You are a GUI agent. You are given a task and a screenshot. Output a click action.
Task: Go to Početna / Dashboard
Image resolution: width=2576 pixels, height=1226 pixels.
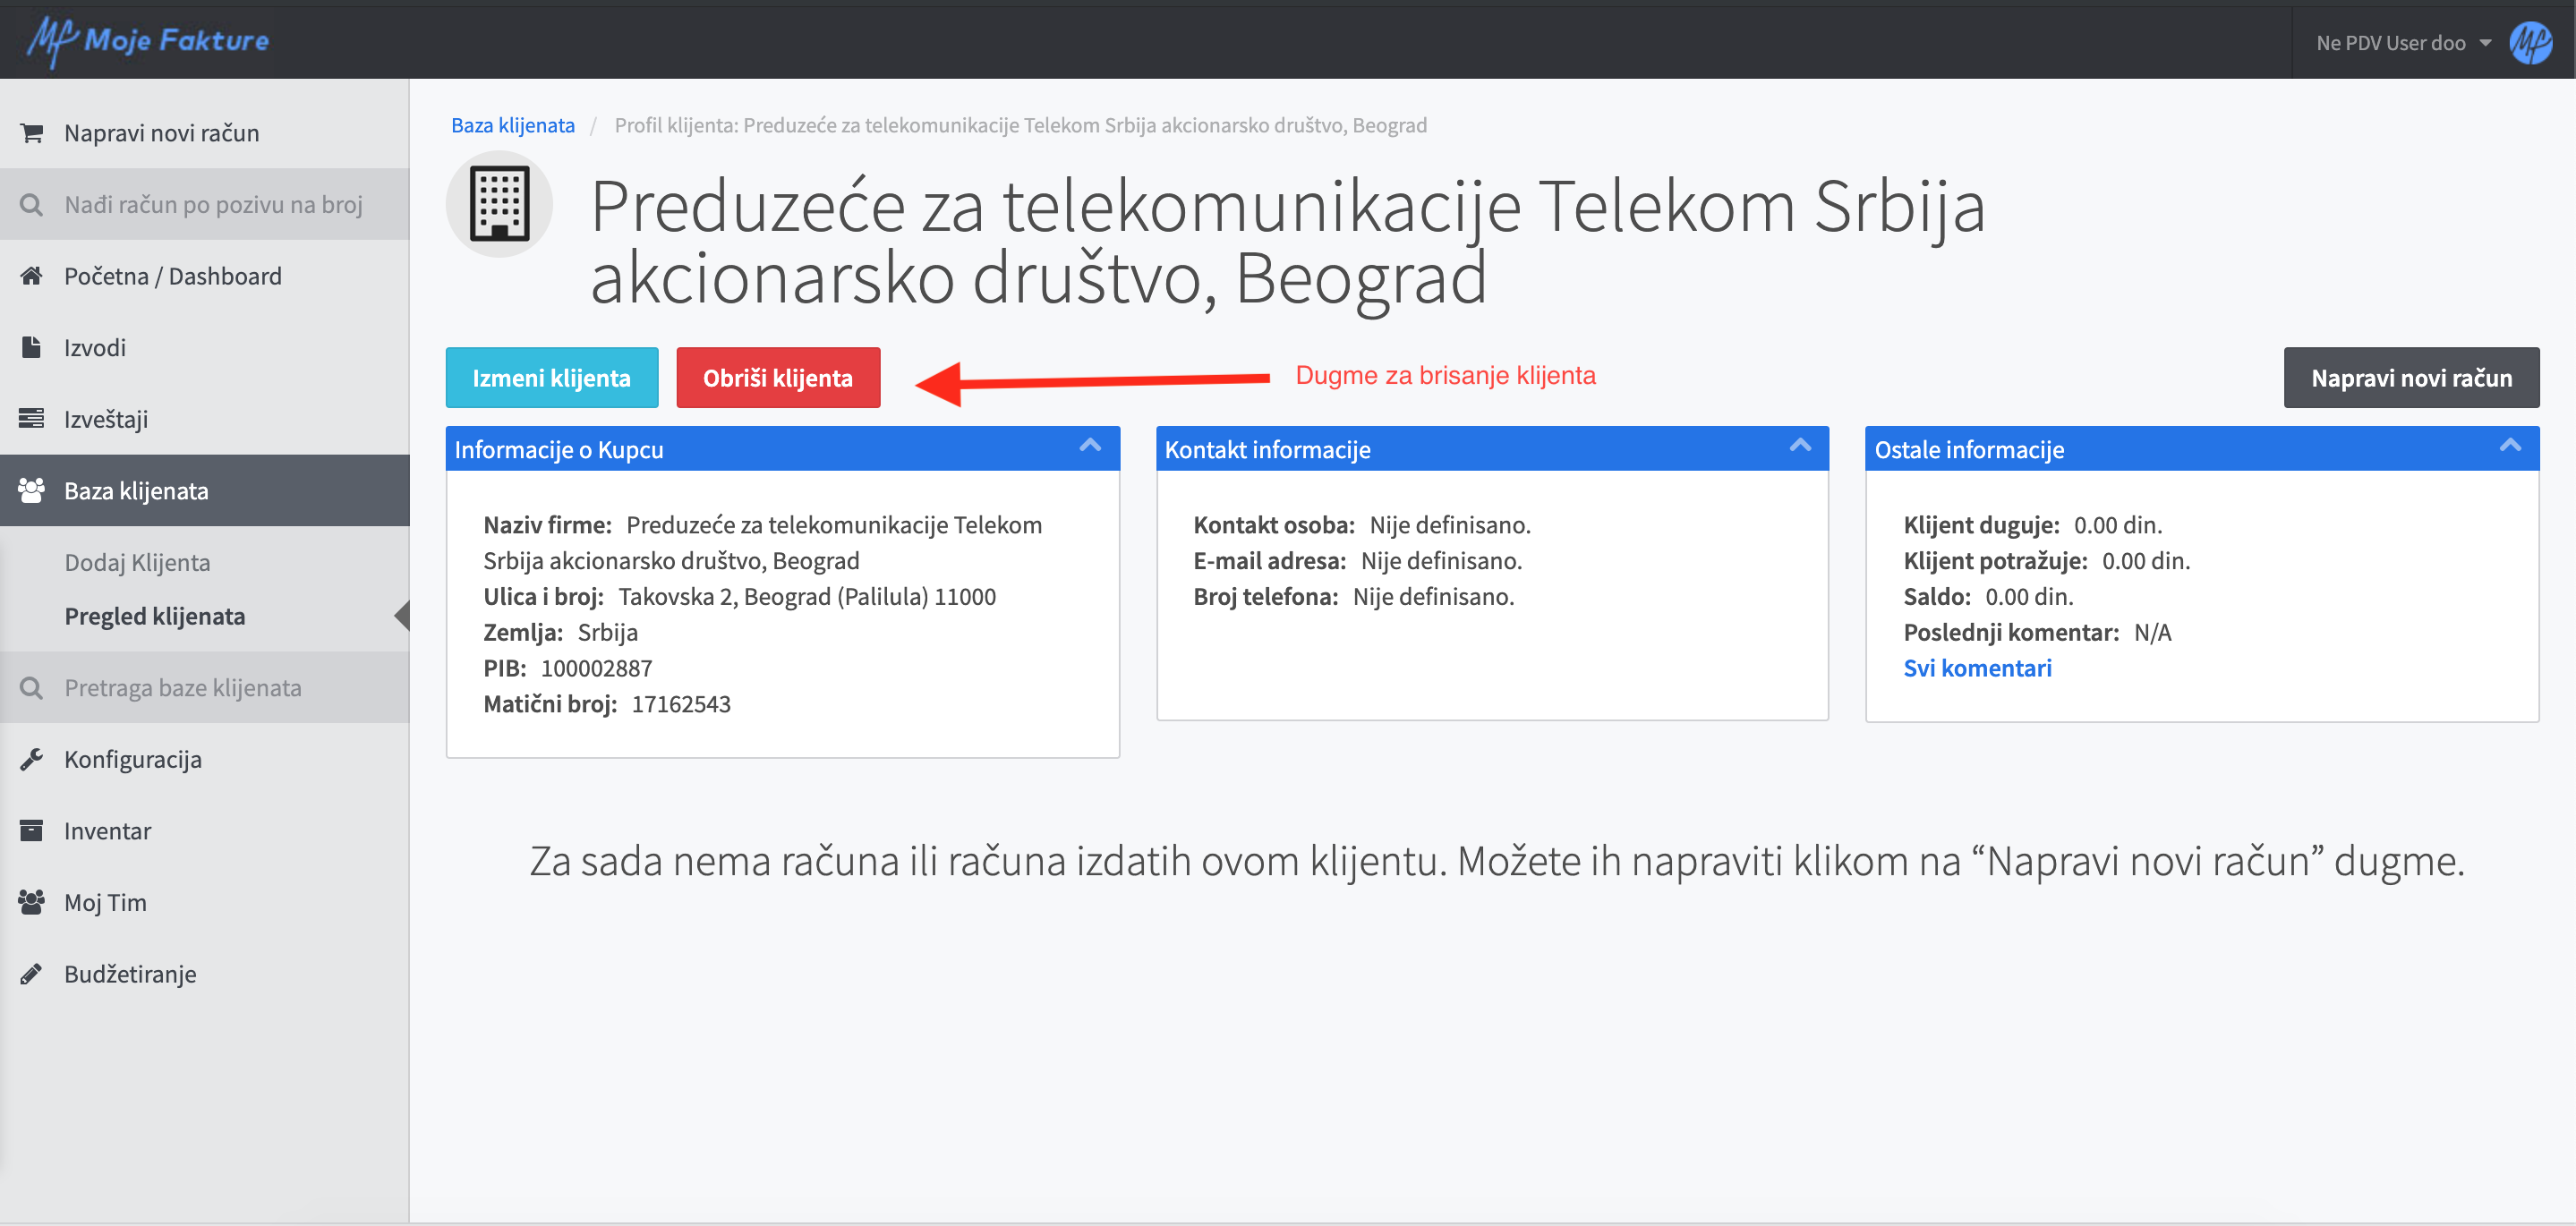(205, 276)
